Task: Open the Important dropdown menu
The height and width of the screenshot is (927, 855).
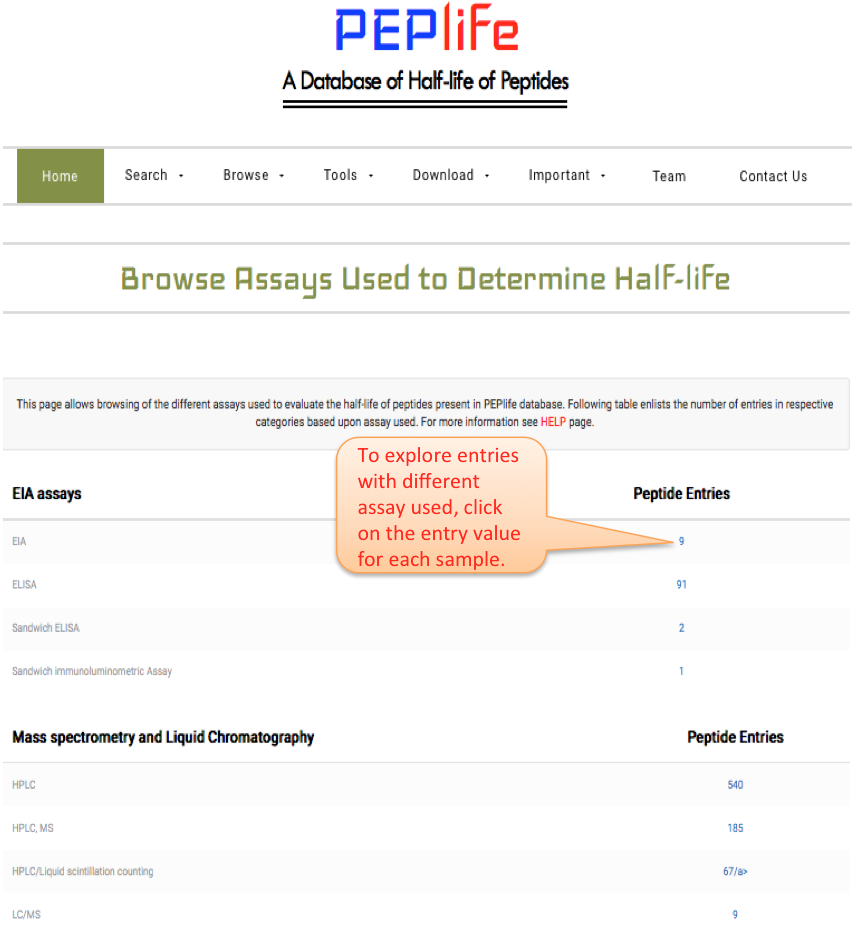Action: 567,175
